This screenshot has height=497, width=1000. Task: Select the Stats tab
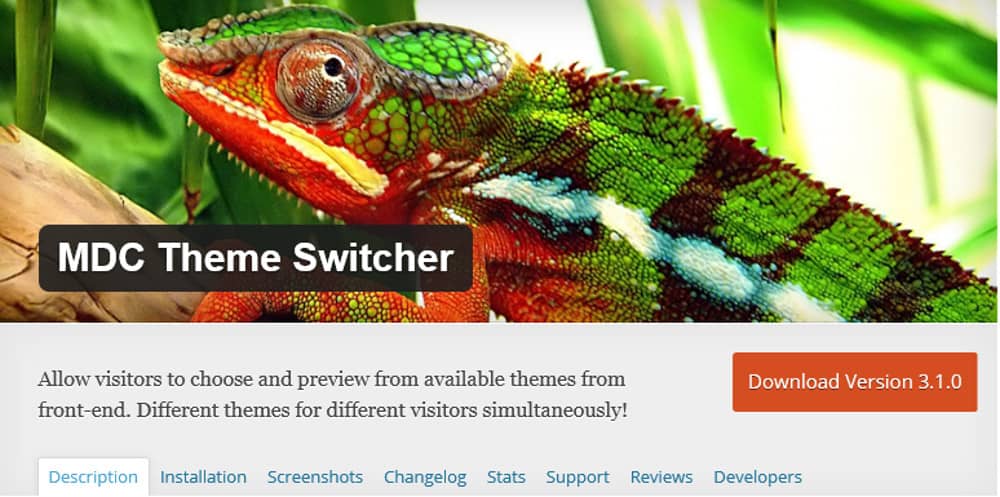tap(506, 477)
